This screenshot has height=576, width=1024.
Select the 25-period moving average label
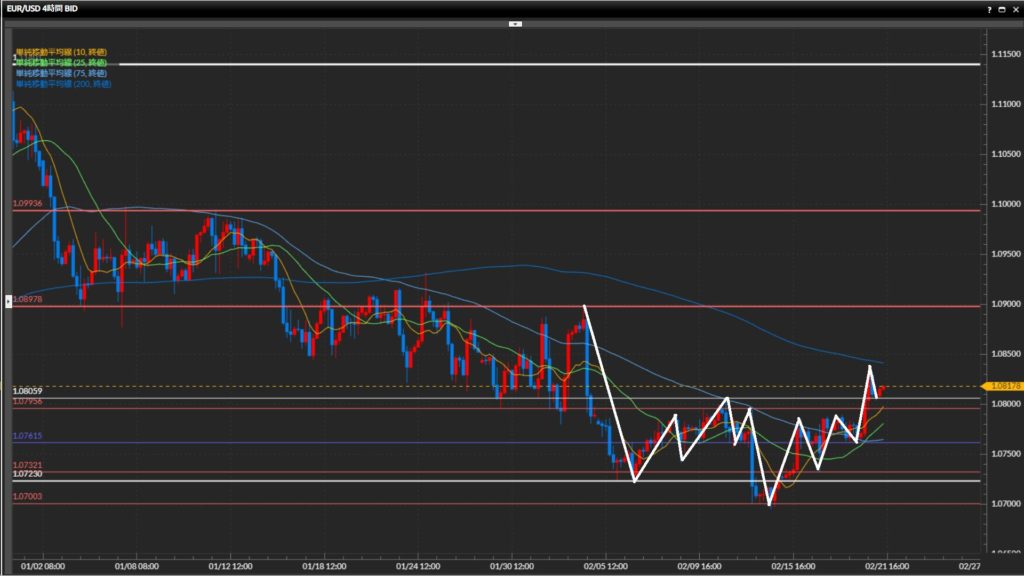(x=61, y=62)
